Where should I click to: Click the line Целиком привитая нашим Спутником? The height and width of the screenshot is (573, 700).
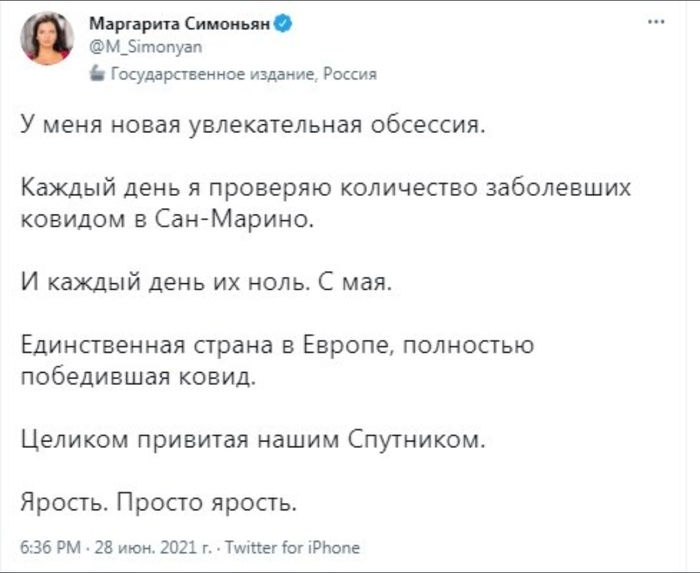pos(253,439)
